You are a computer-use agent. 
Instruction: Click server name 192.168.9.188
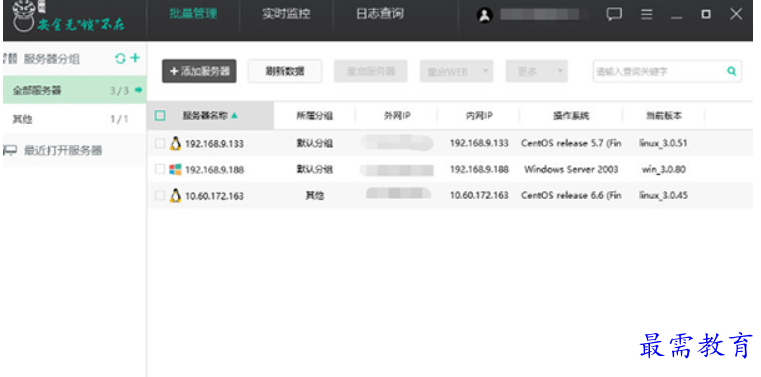(214, 170)
